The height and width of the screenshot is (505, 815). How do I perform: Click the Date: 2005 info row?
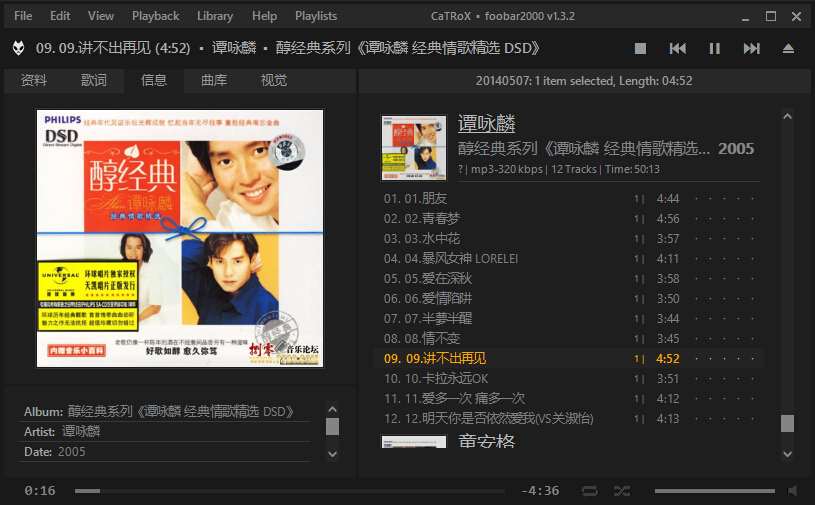tap(166, 452)
